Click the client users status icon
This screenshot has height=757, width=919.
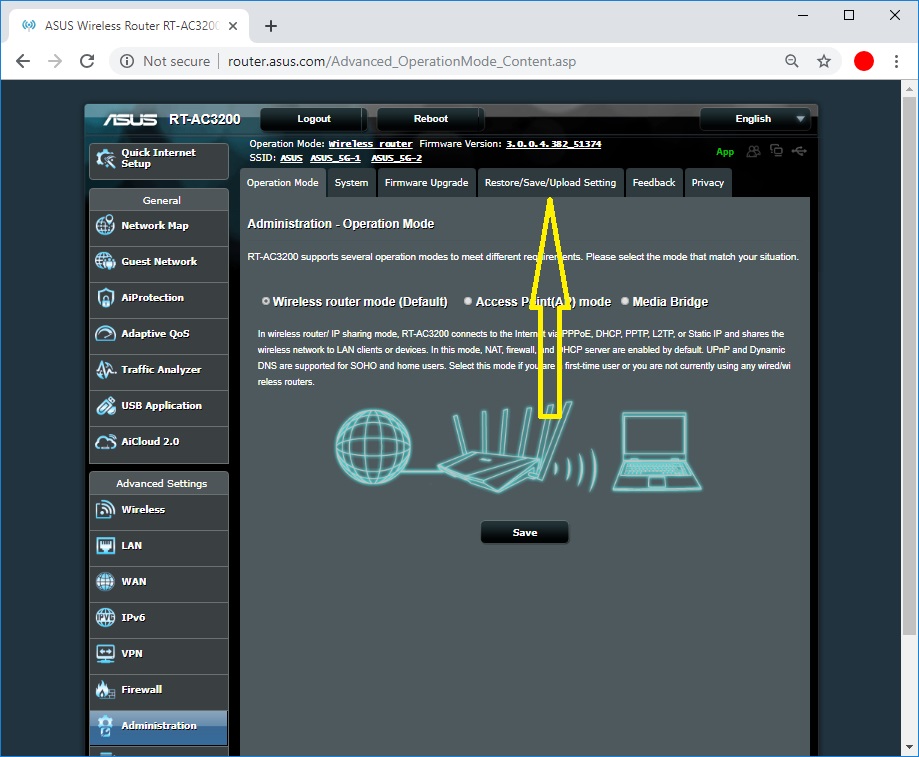point(754,151)
